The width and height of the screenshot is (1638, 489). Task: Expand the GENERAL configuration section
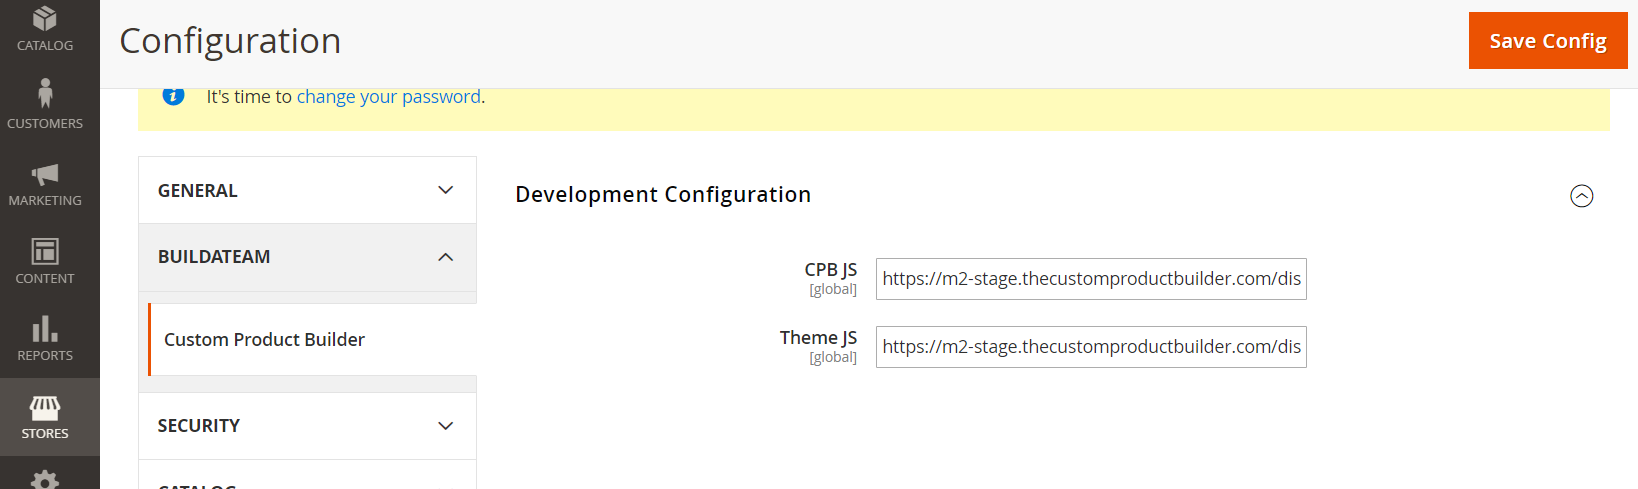point(307,190)
